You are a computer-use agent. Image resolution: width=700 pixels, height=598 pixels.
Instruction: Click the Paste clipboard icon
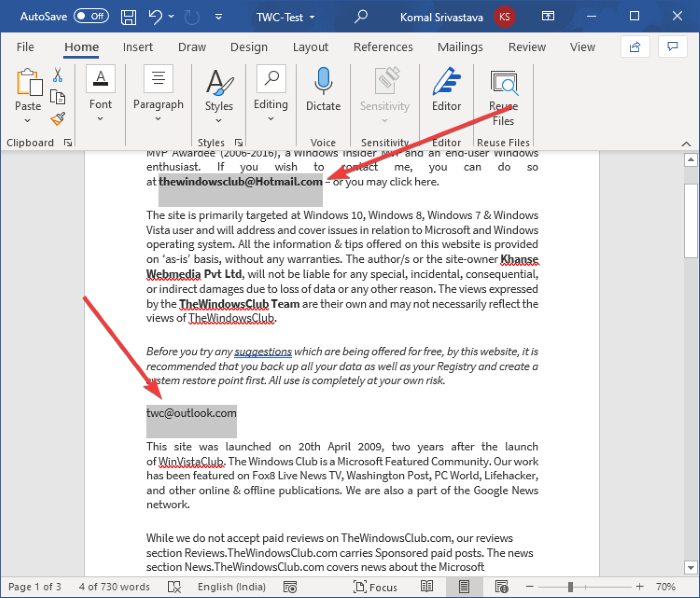click(x=29, y=82)
